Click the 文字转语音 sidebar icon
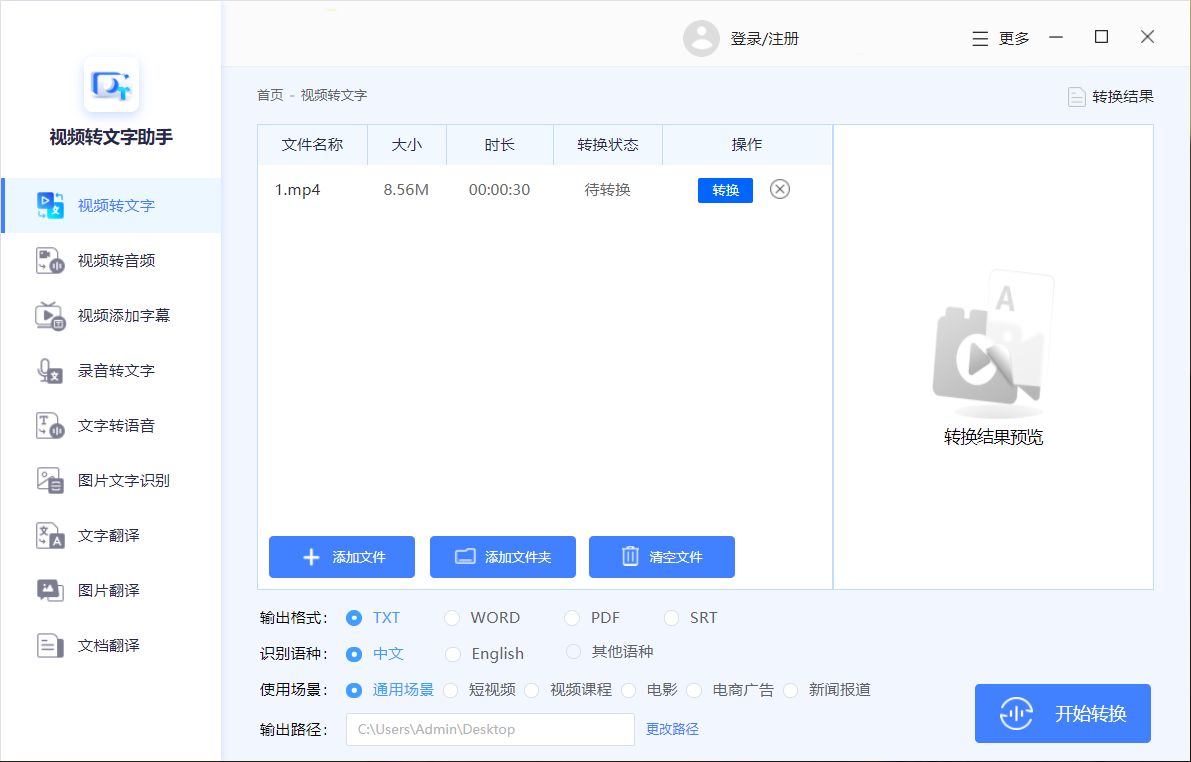The image size is (1191, 762). (x=50, y=425)
